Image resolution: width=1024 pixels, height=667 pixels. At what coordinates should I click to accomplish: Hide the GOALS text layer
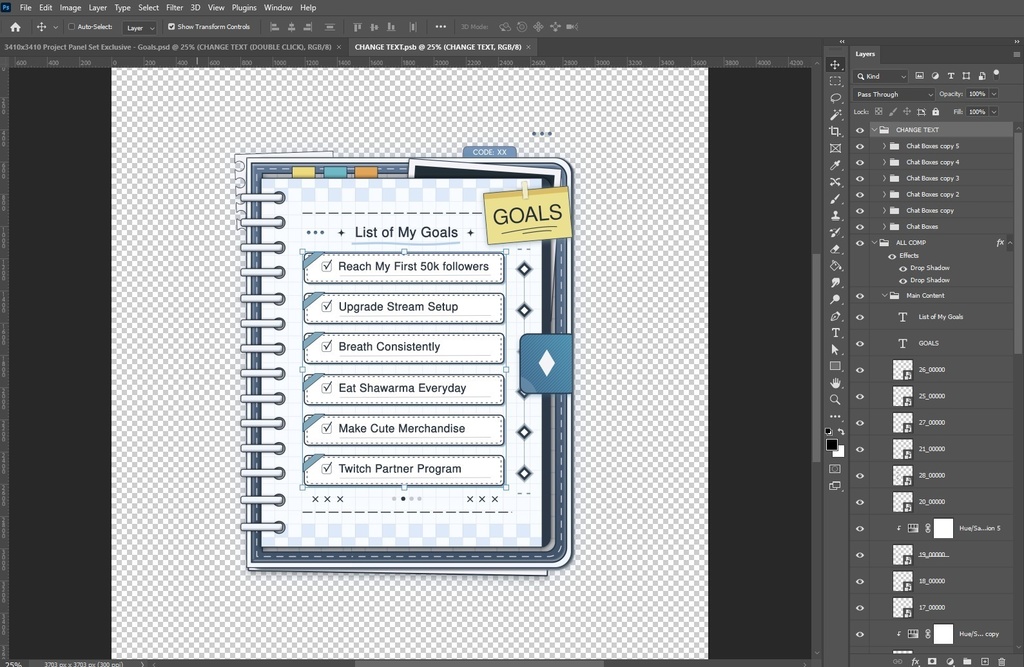coord(859,343)
